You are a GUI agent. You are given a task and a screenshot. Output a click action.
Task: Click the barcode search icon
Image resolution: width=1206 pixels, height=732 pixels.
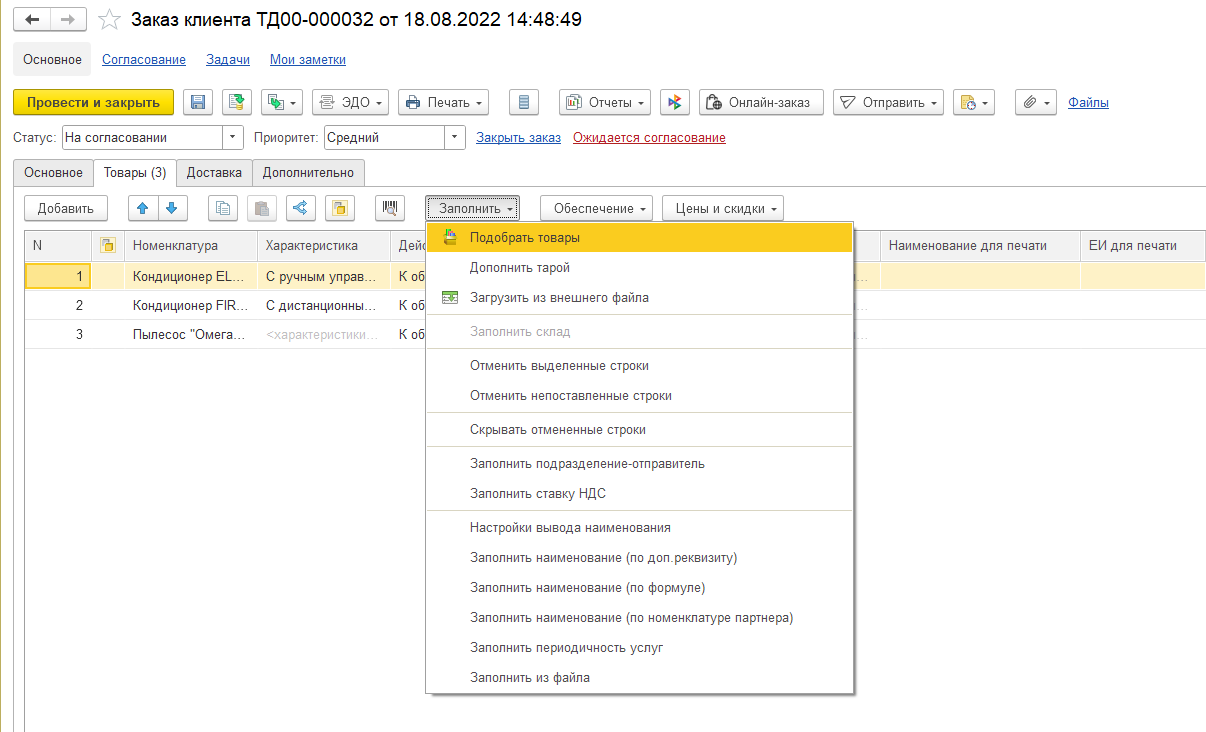(390, 208)
